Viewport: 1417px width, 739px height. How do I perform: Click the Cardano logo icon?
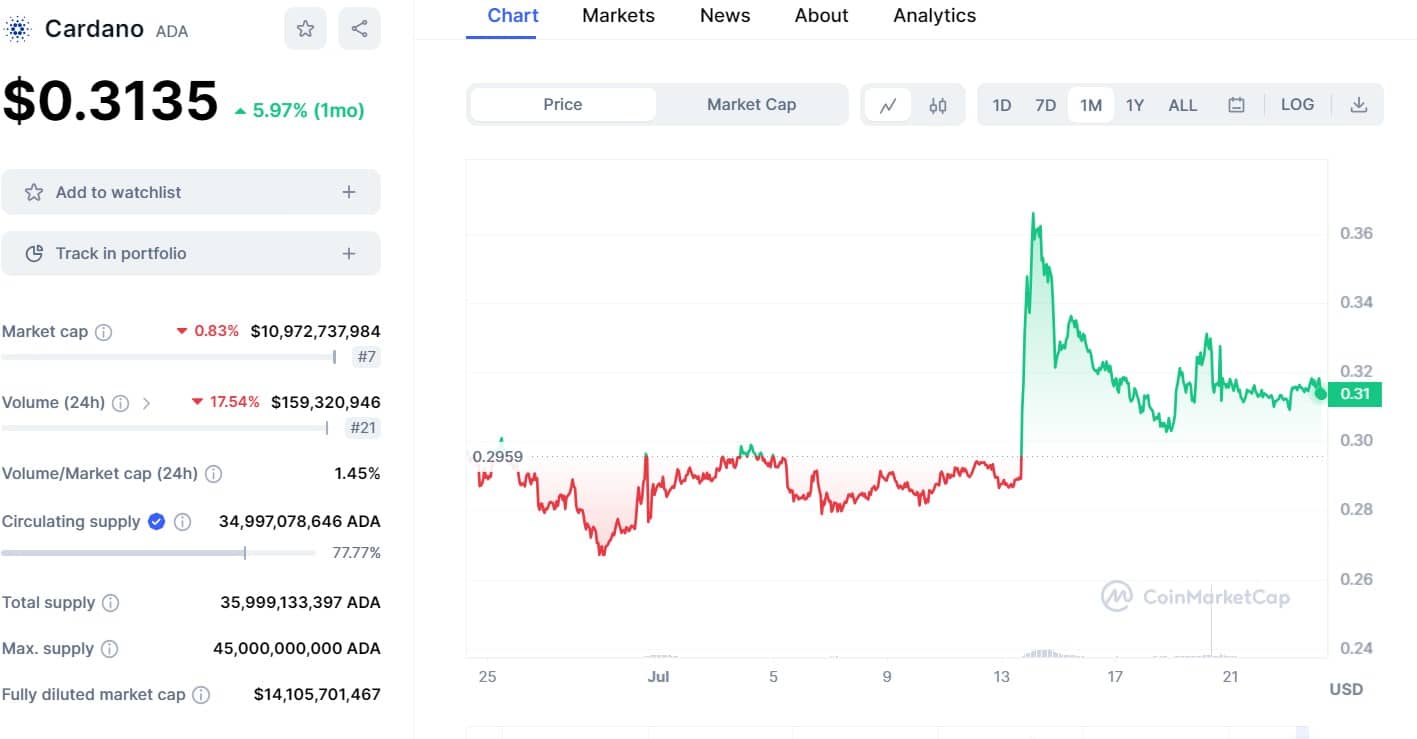pos(16,29)
